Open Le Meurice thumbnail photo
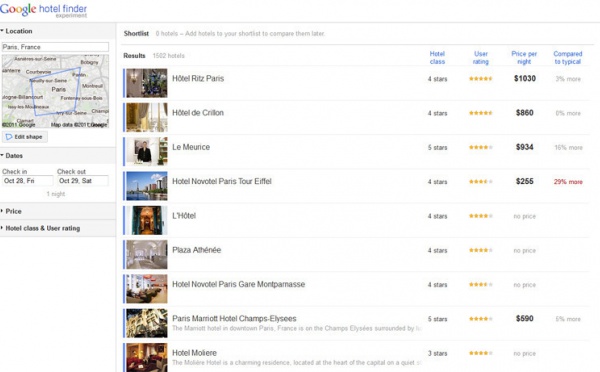The height and width of the screenshot is (372, 600). coord(147,152)
